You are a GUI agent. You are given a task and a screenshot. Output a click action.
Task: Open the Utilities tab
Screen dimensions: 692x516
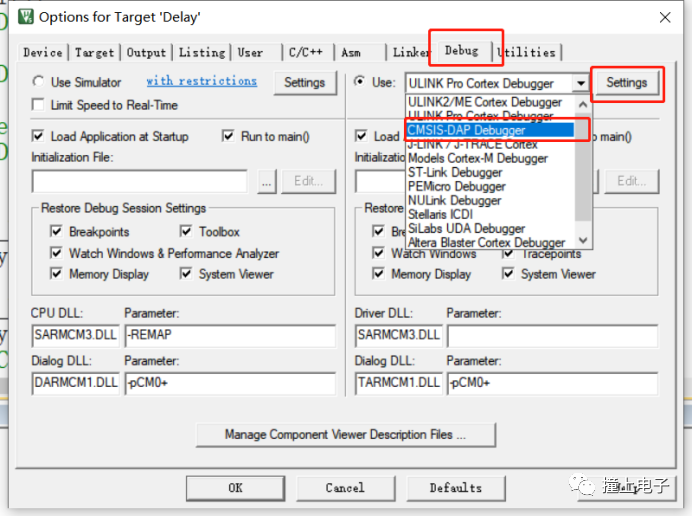point(528,53)
